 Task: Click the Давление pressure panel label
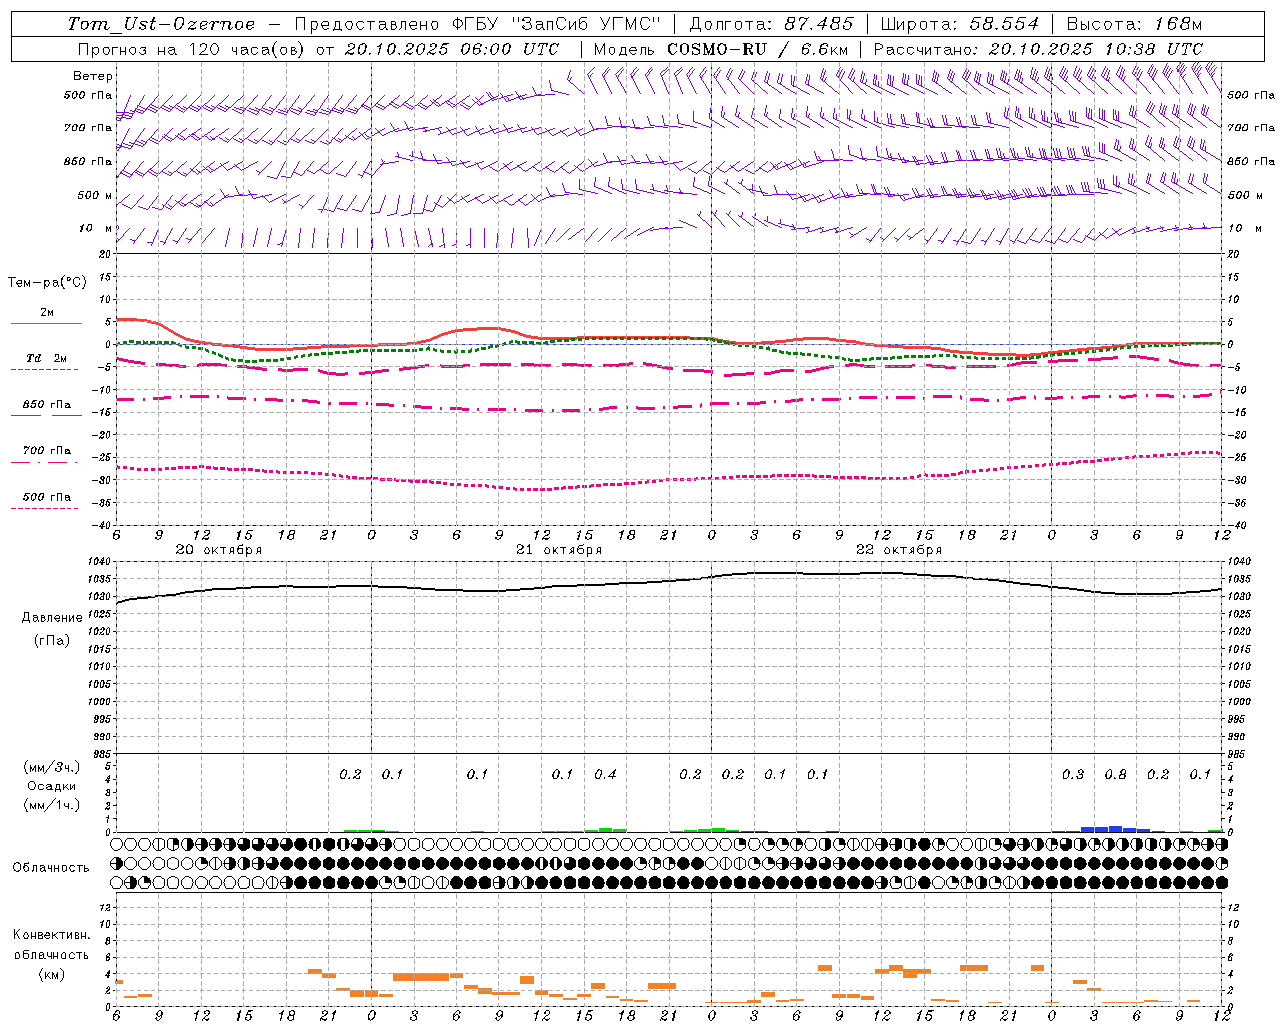52,618
